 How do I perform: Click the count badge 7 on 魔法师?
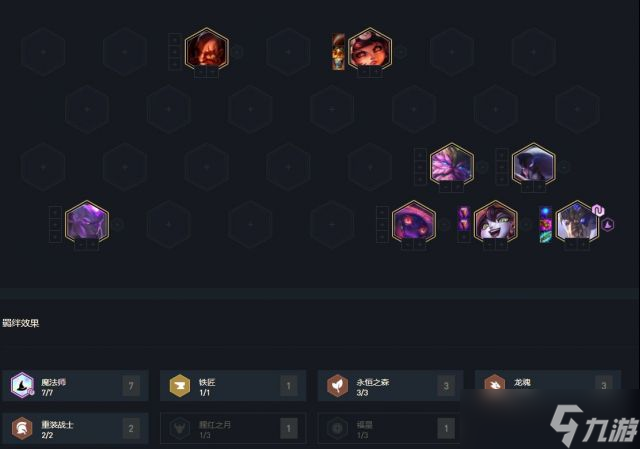(x=131, y=386)
